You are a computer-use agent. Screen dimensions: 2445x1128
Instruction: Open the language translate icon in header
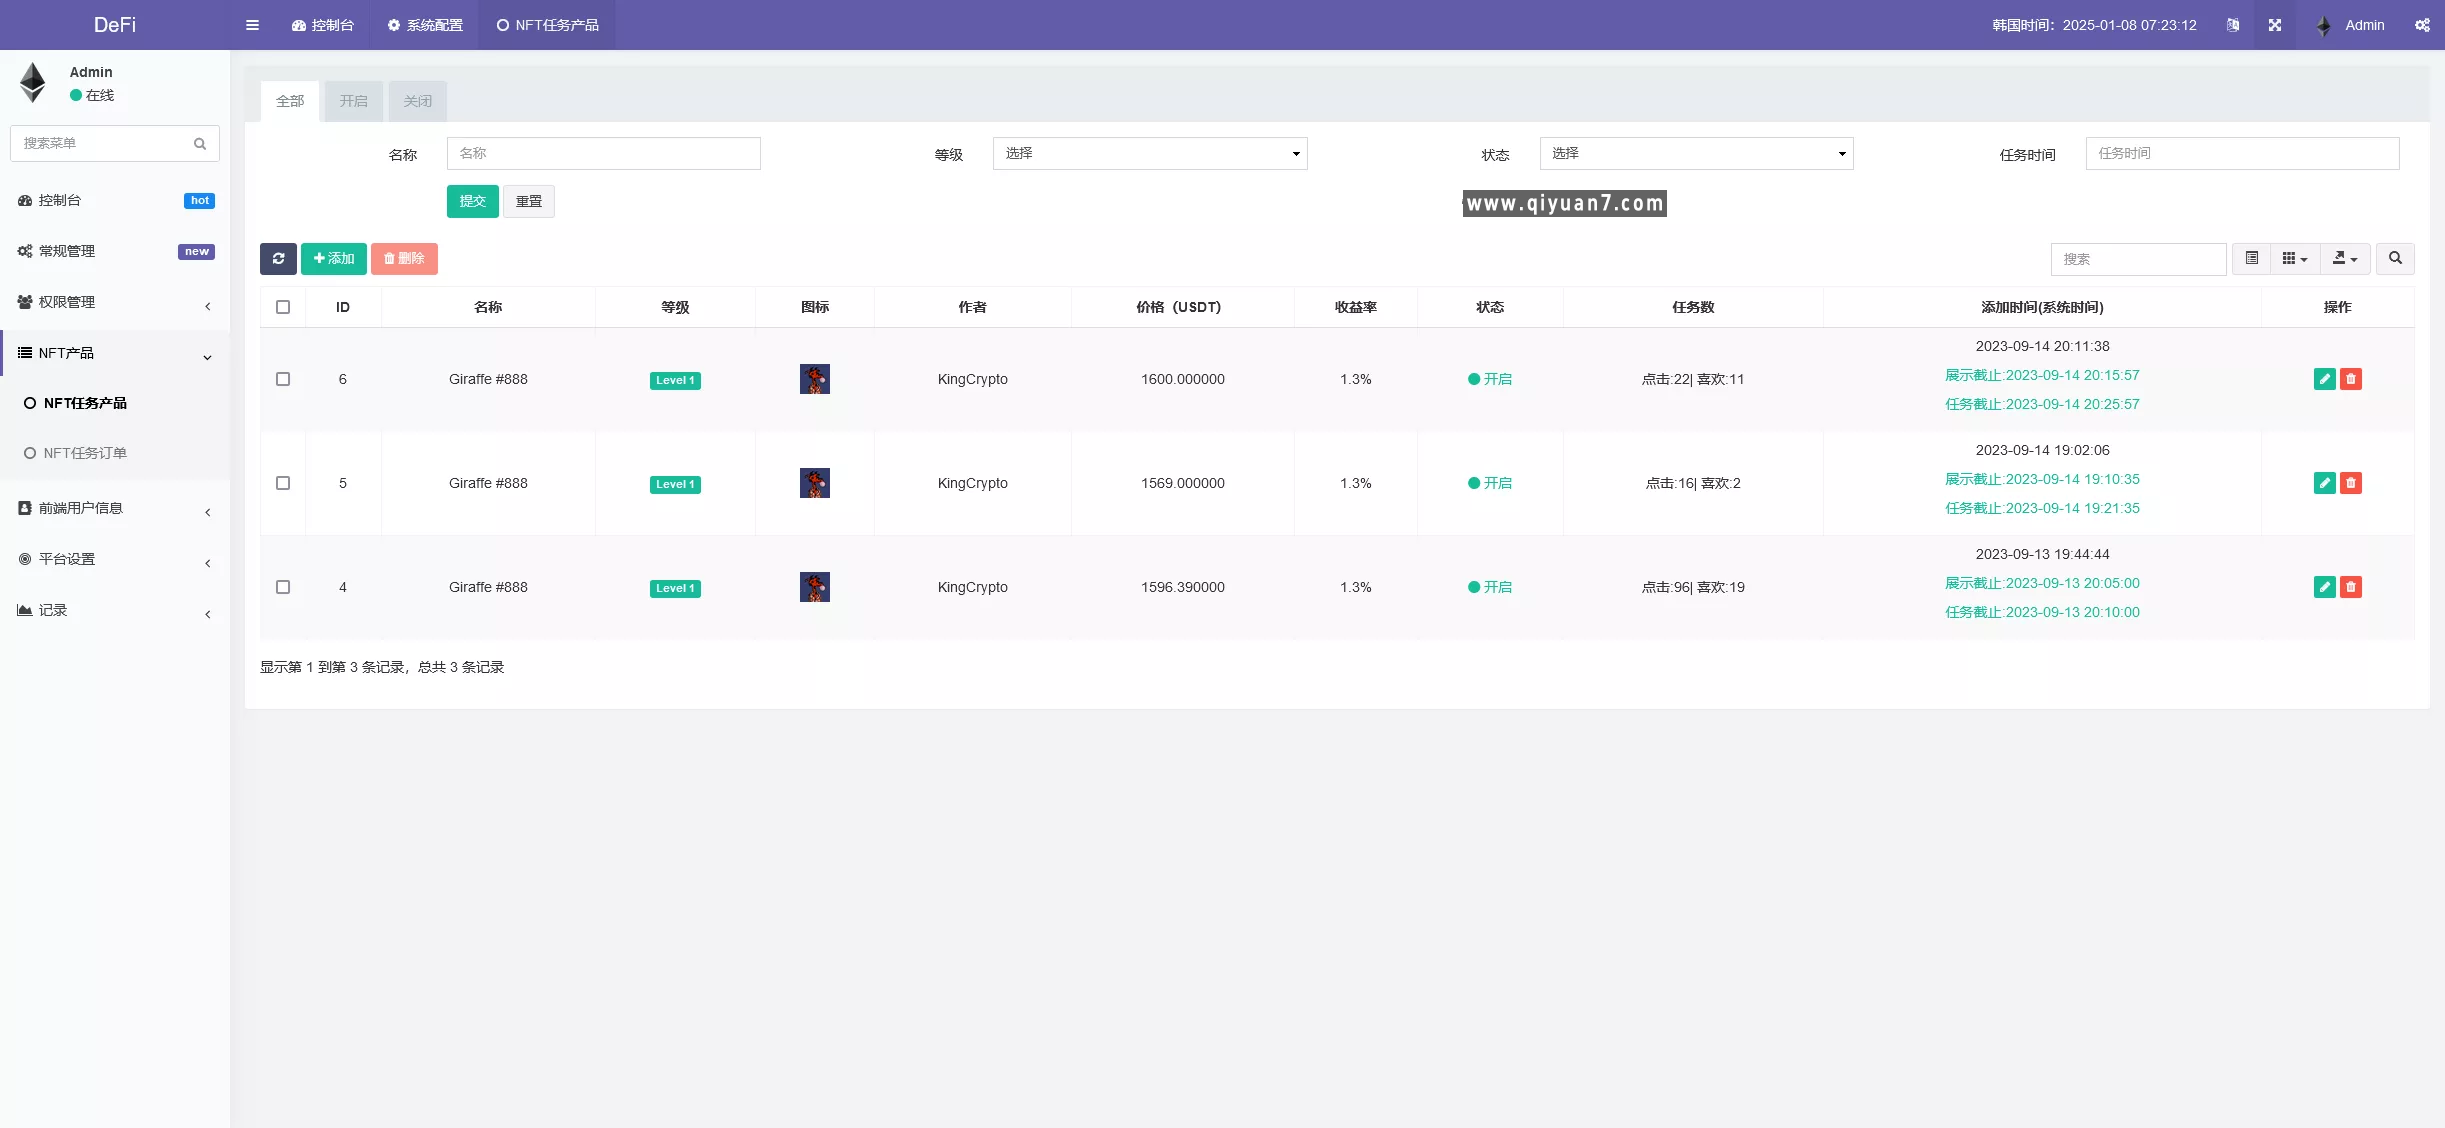coord(2233,25)
